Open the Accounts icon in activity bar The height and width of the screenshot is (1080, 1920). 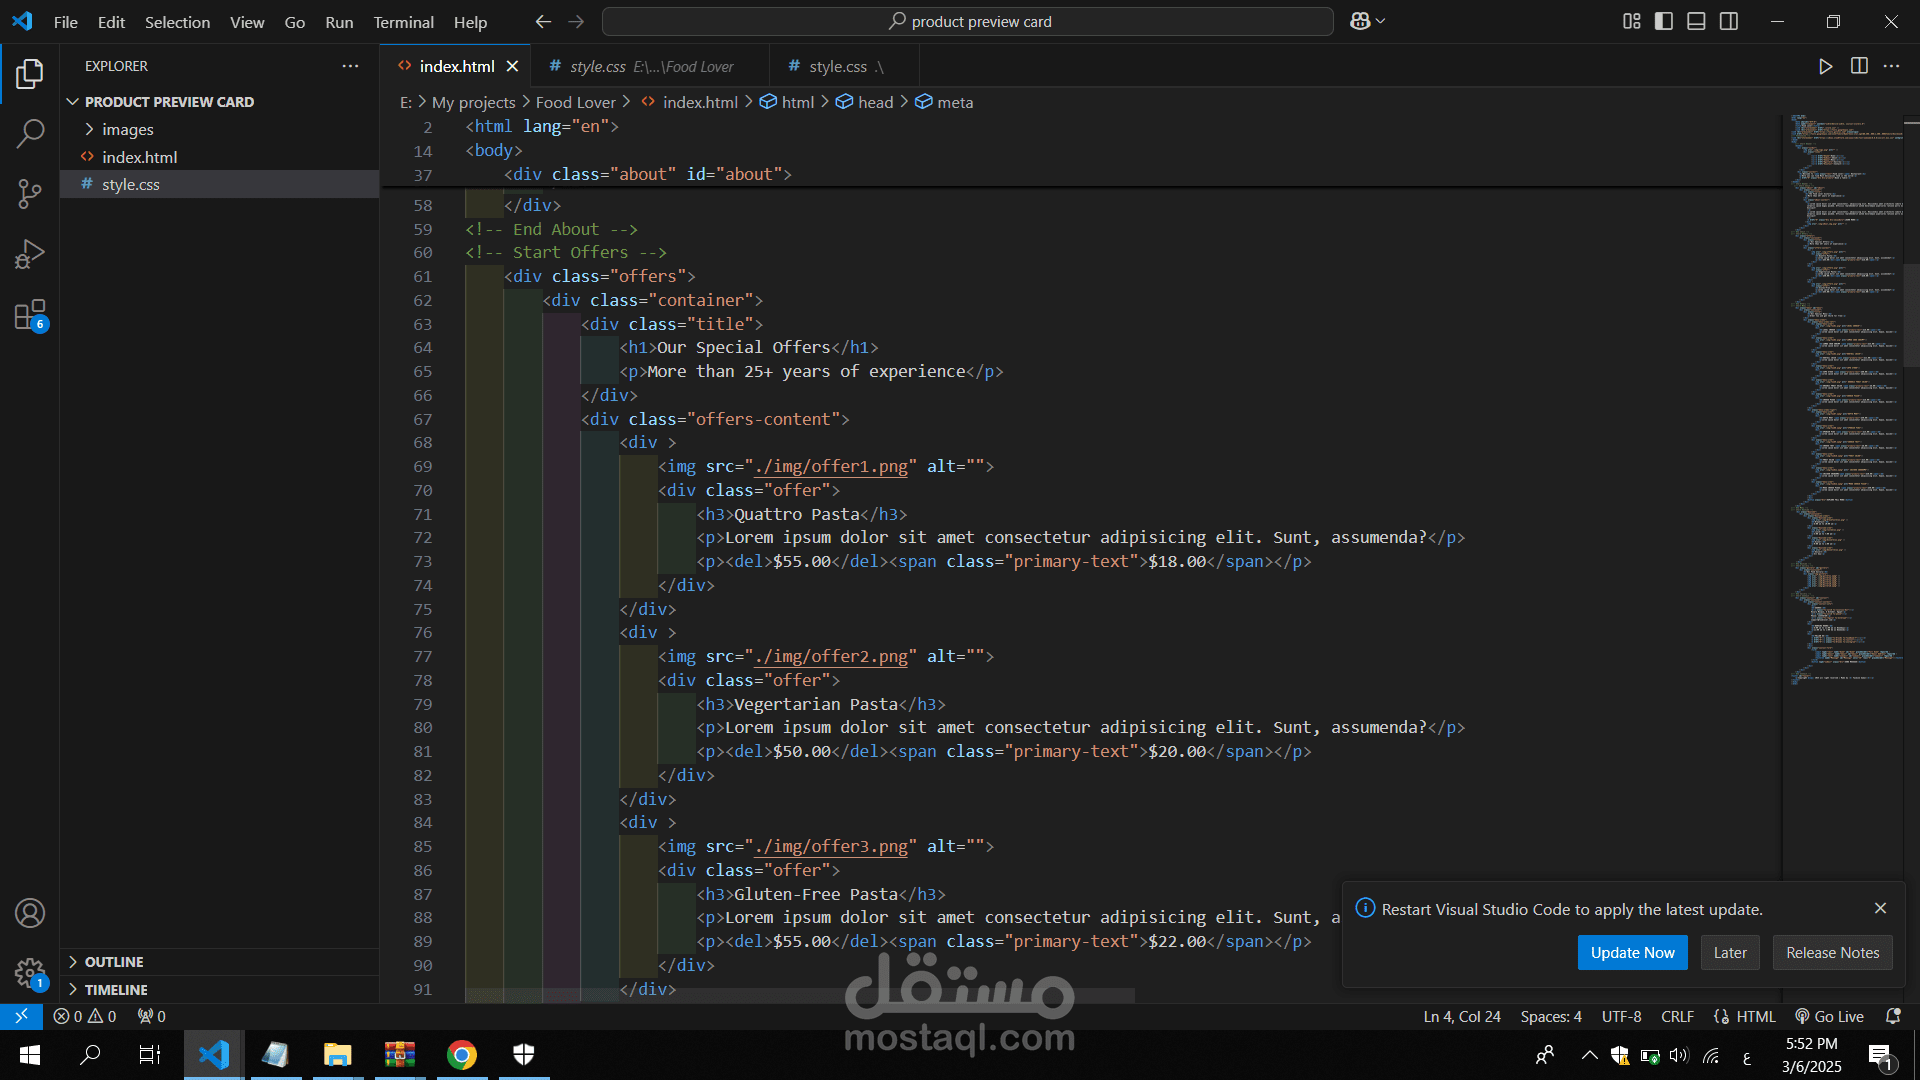[30, 913]
